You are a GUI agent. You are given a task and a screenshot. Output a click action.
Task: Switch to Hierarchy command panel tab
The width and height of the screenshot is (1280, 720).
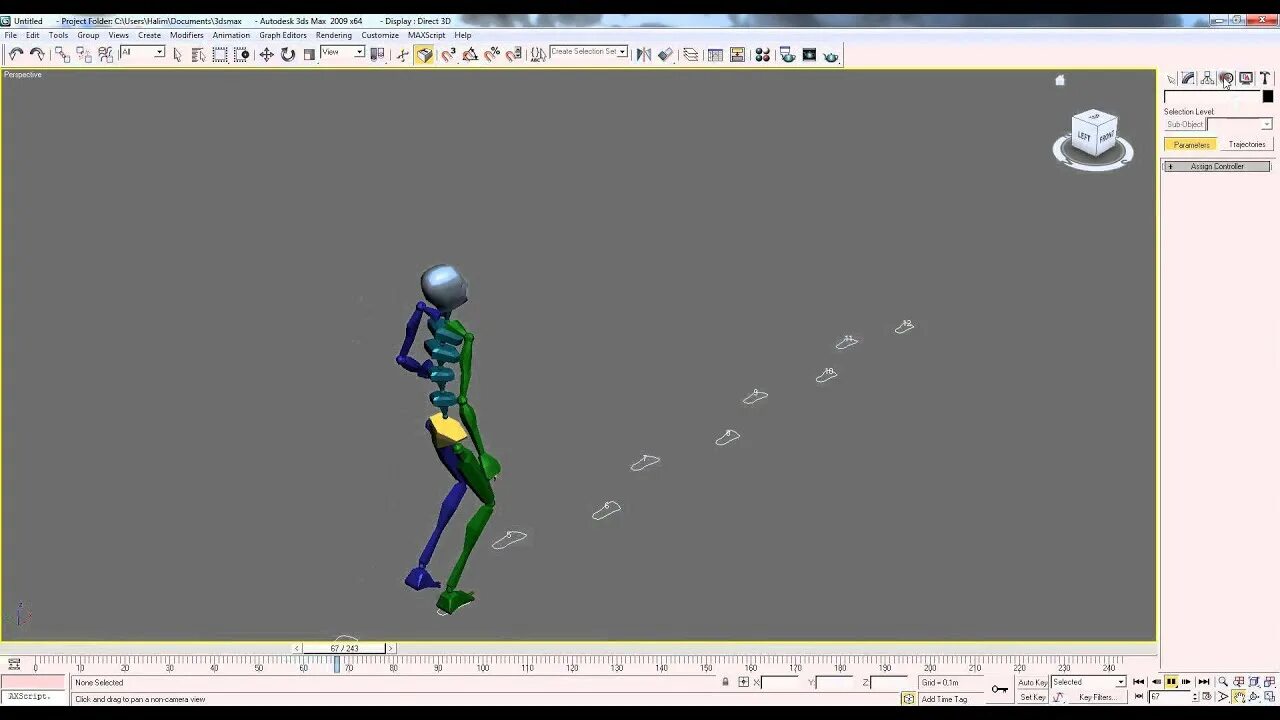pyautogui.click(x=1207, y=79)
